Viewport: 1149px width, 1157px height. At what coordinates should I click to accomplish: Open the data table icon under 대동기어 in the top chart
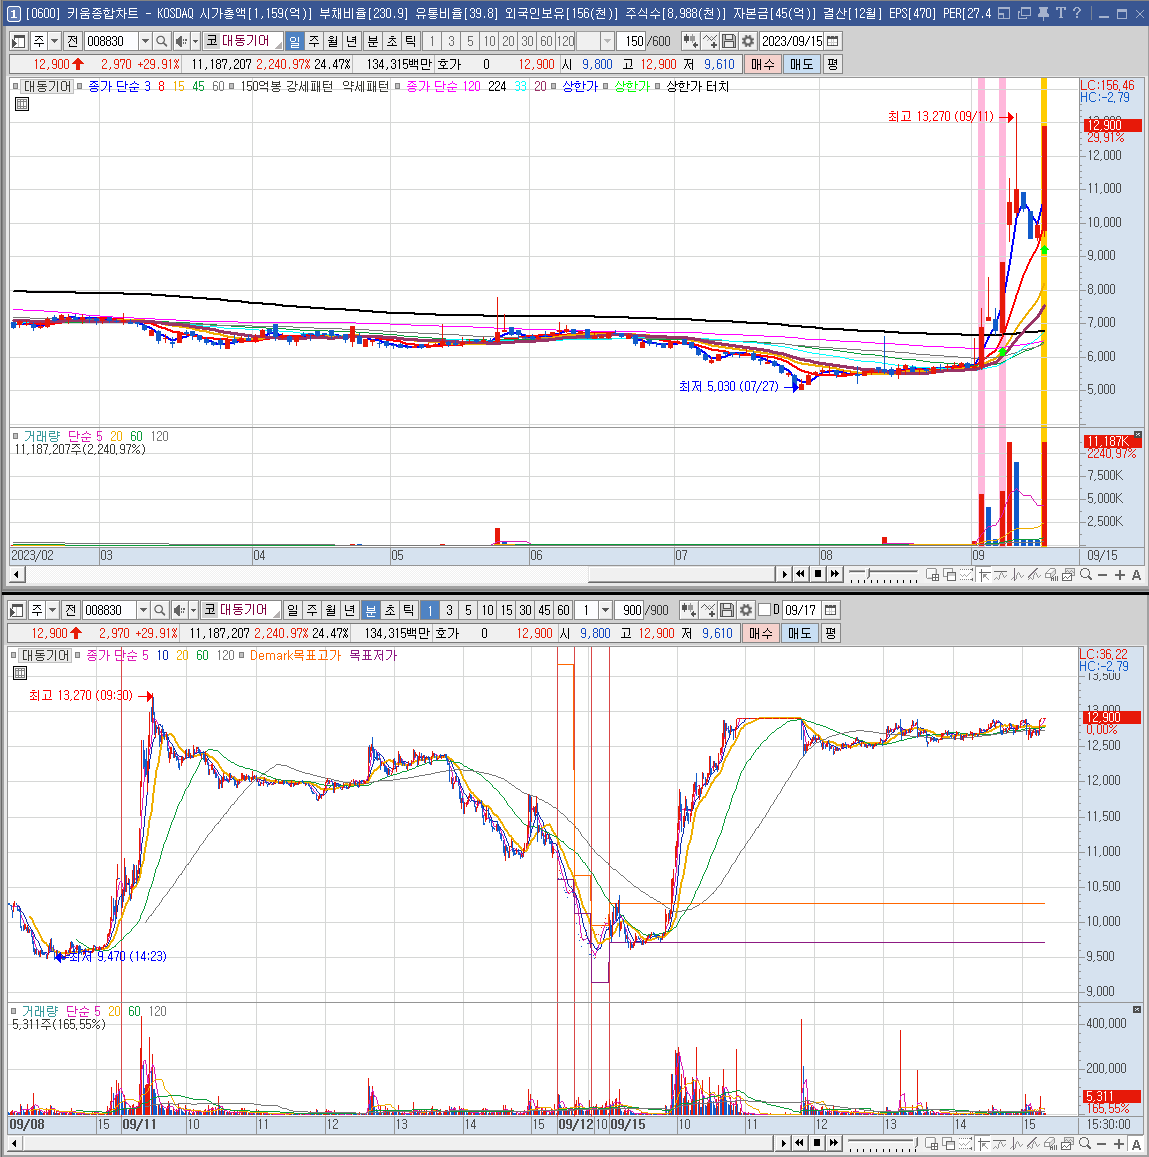[22, 104]
